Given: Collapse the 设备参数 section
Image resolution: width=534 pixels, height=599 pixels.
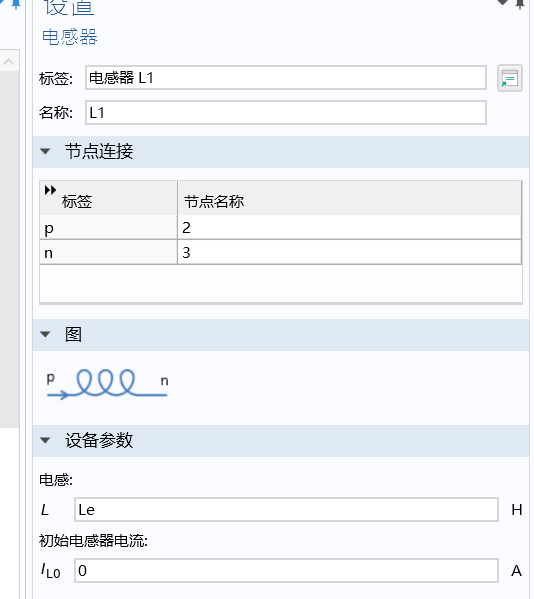Looking at the screenshot, I should (45, 440).
